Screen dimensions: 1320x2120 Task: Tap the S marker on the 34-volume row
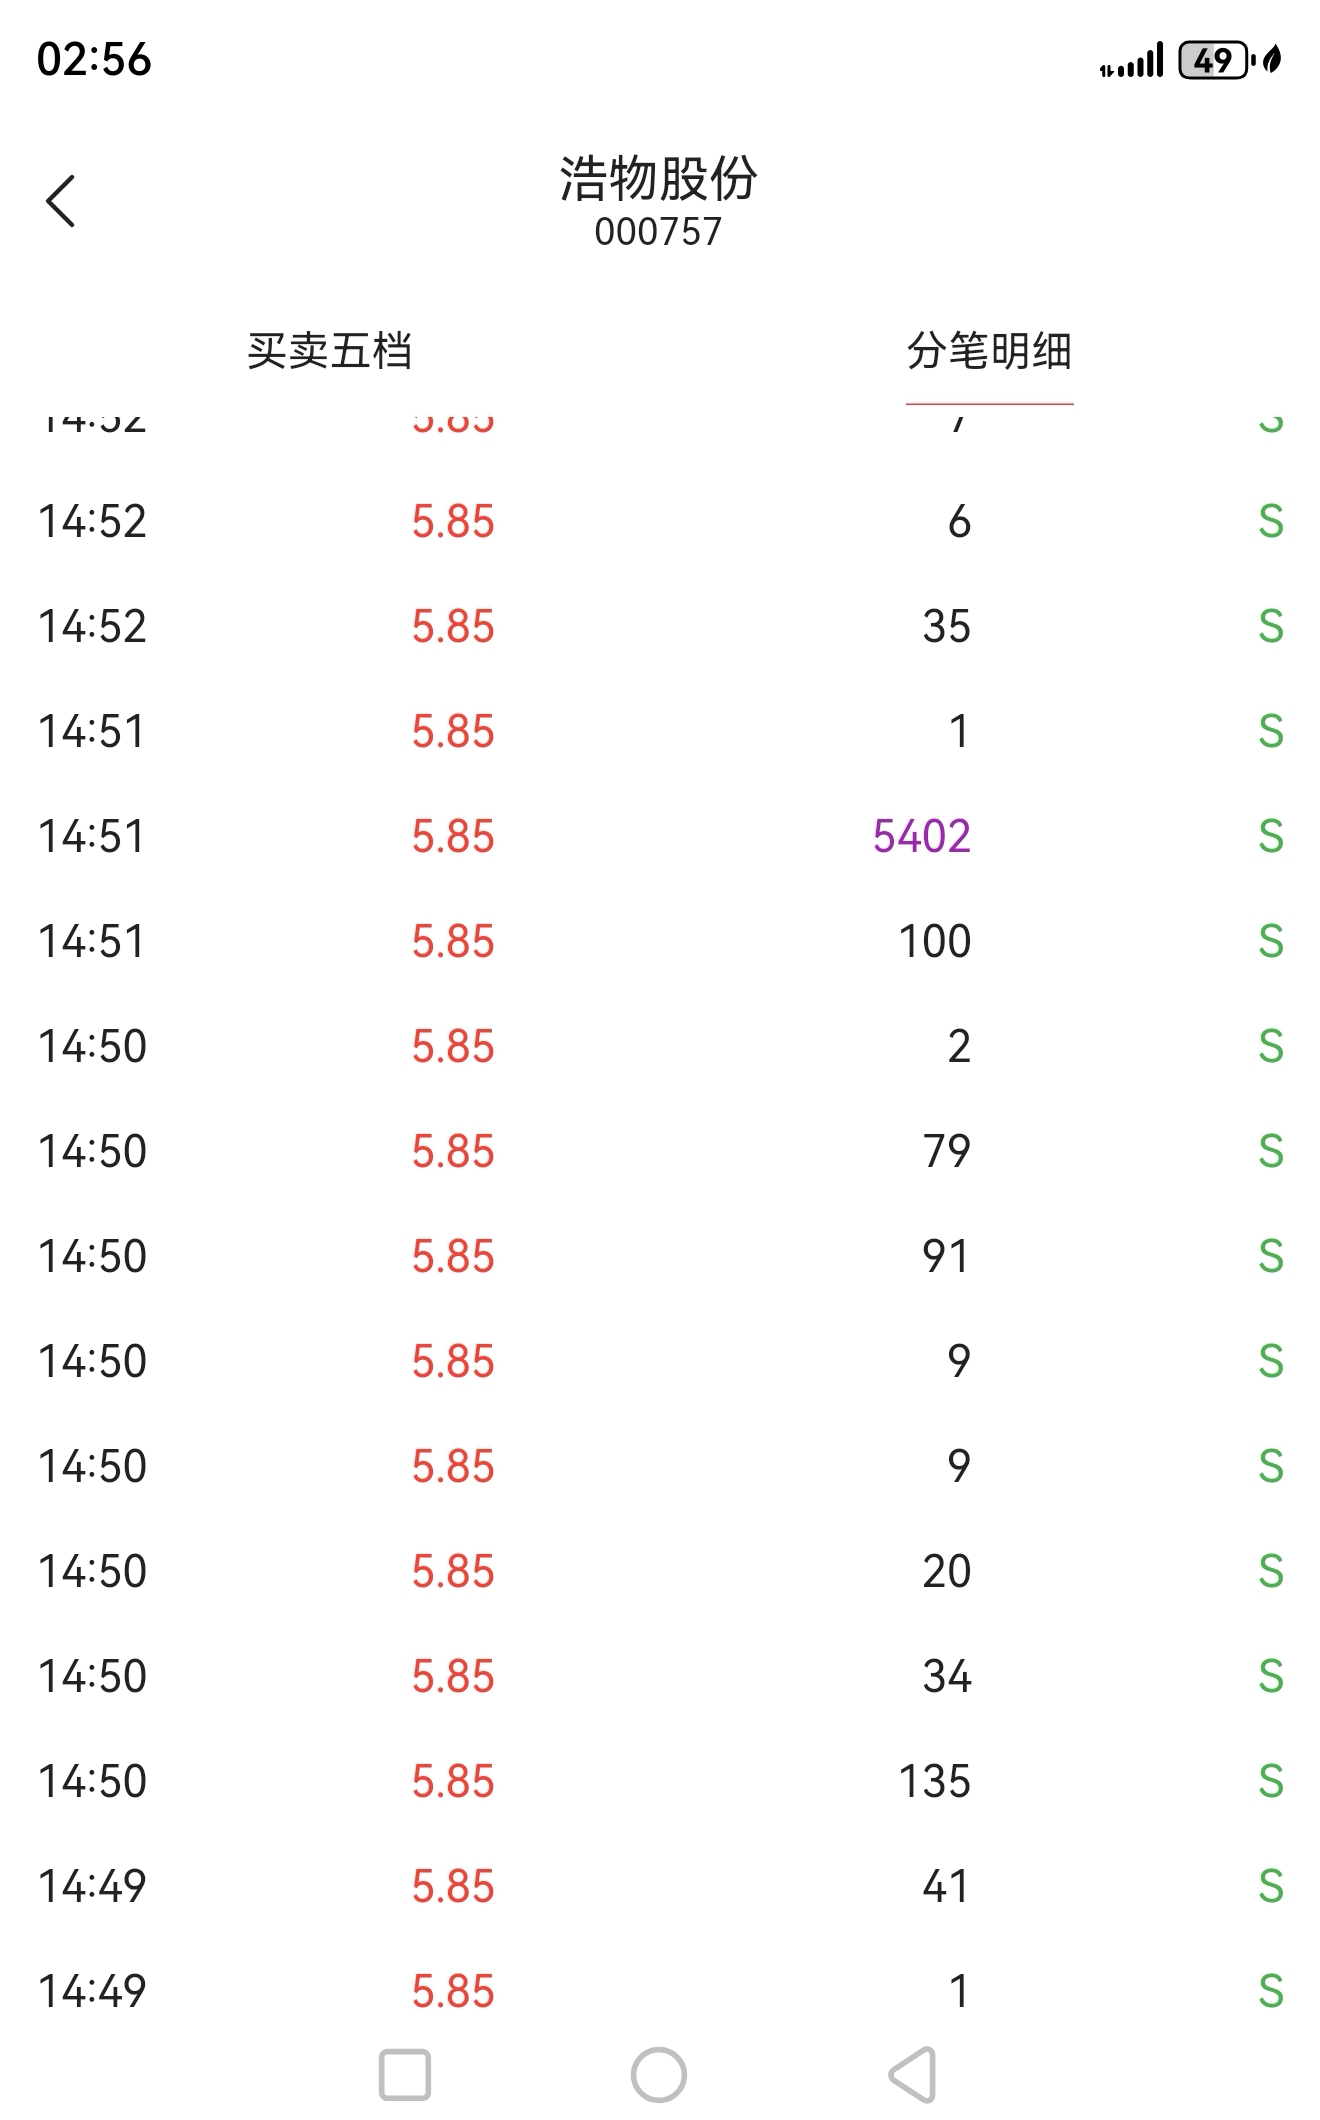tap(1270, 1676)
